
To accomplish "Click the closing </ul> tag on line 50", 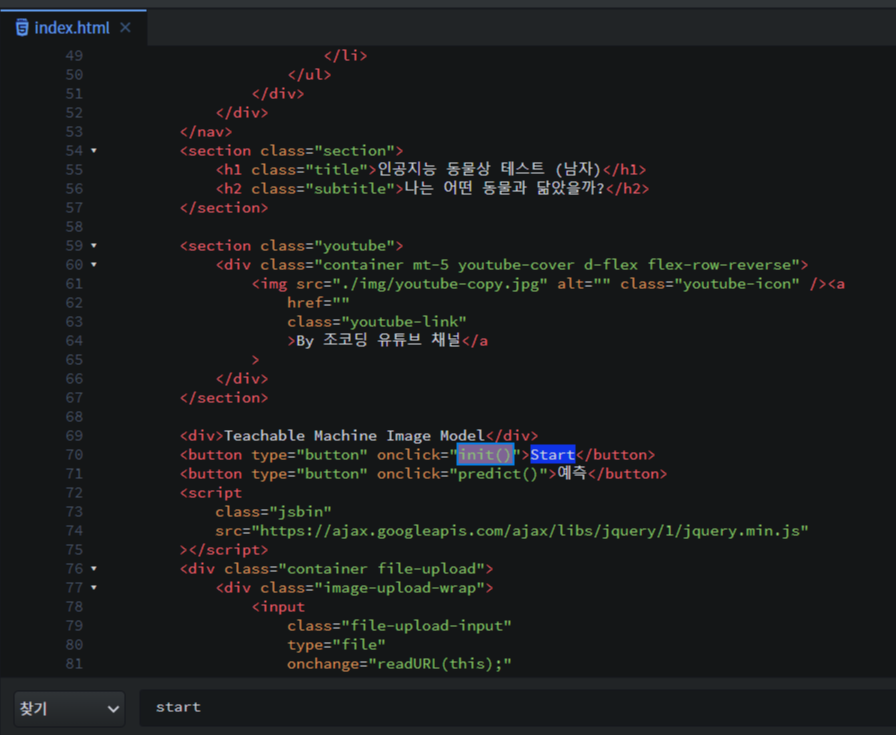I will pos(310,75).
